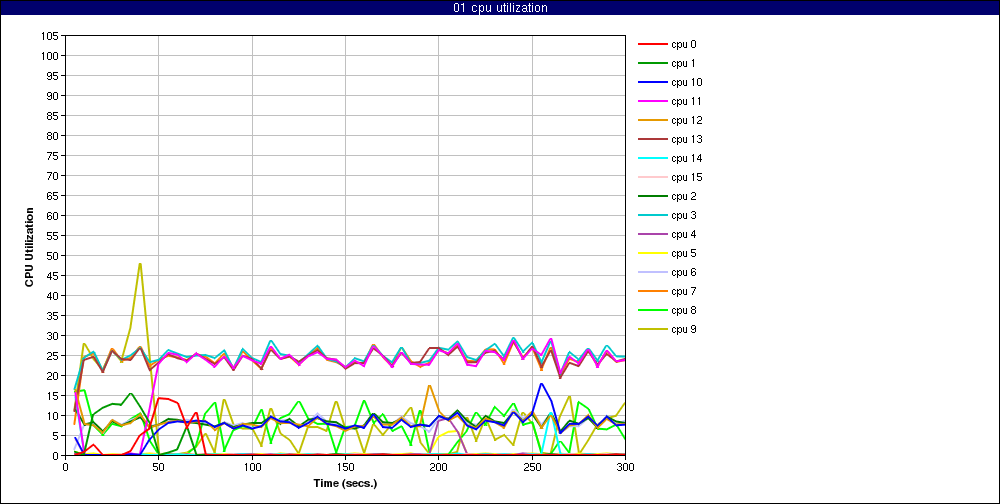This screenshot has height=504, width=1000.
Task: Click the 300 x-axis tick label
Action: [626, 467]
